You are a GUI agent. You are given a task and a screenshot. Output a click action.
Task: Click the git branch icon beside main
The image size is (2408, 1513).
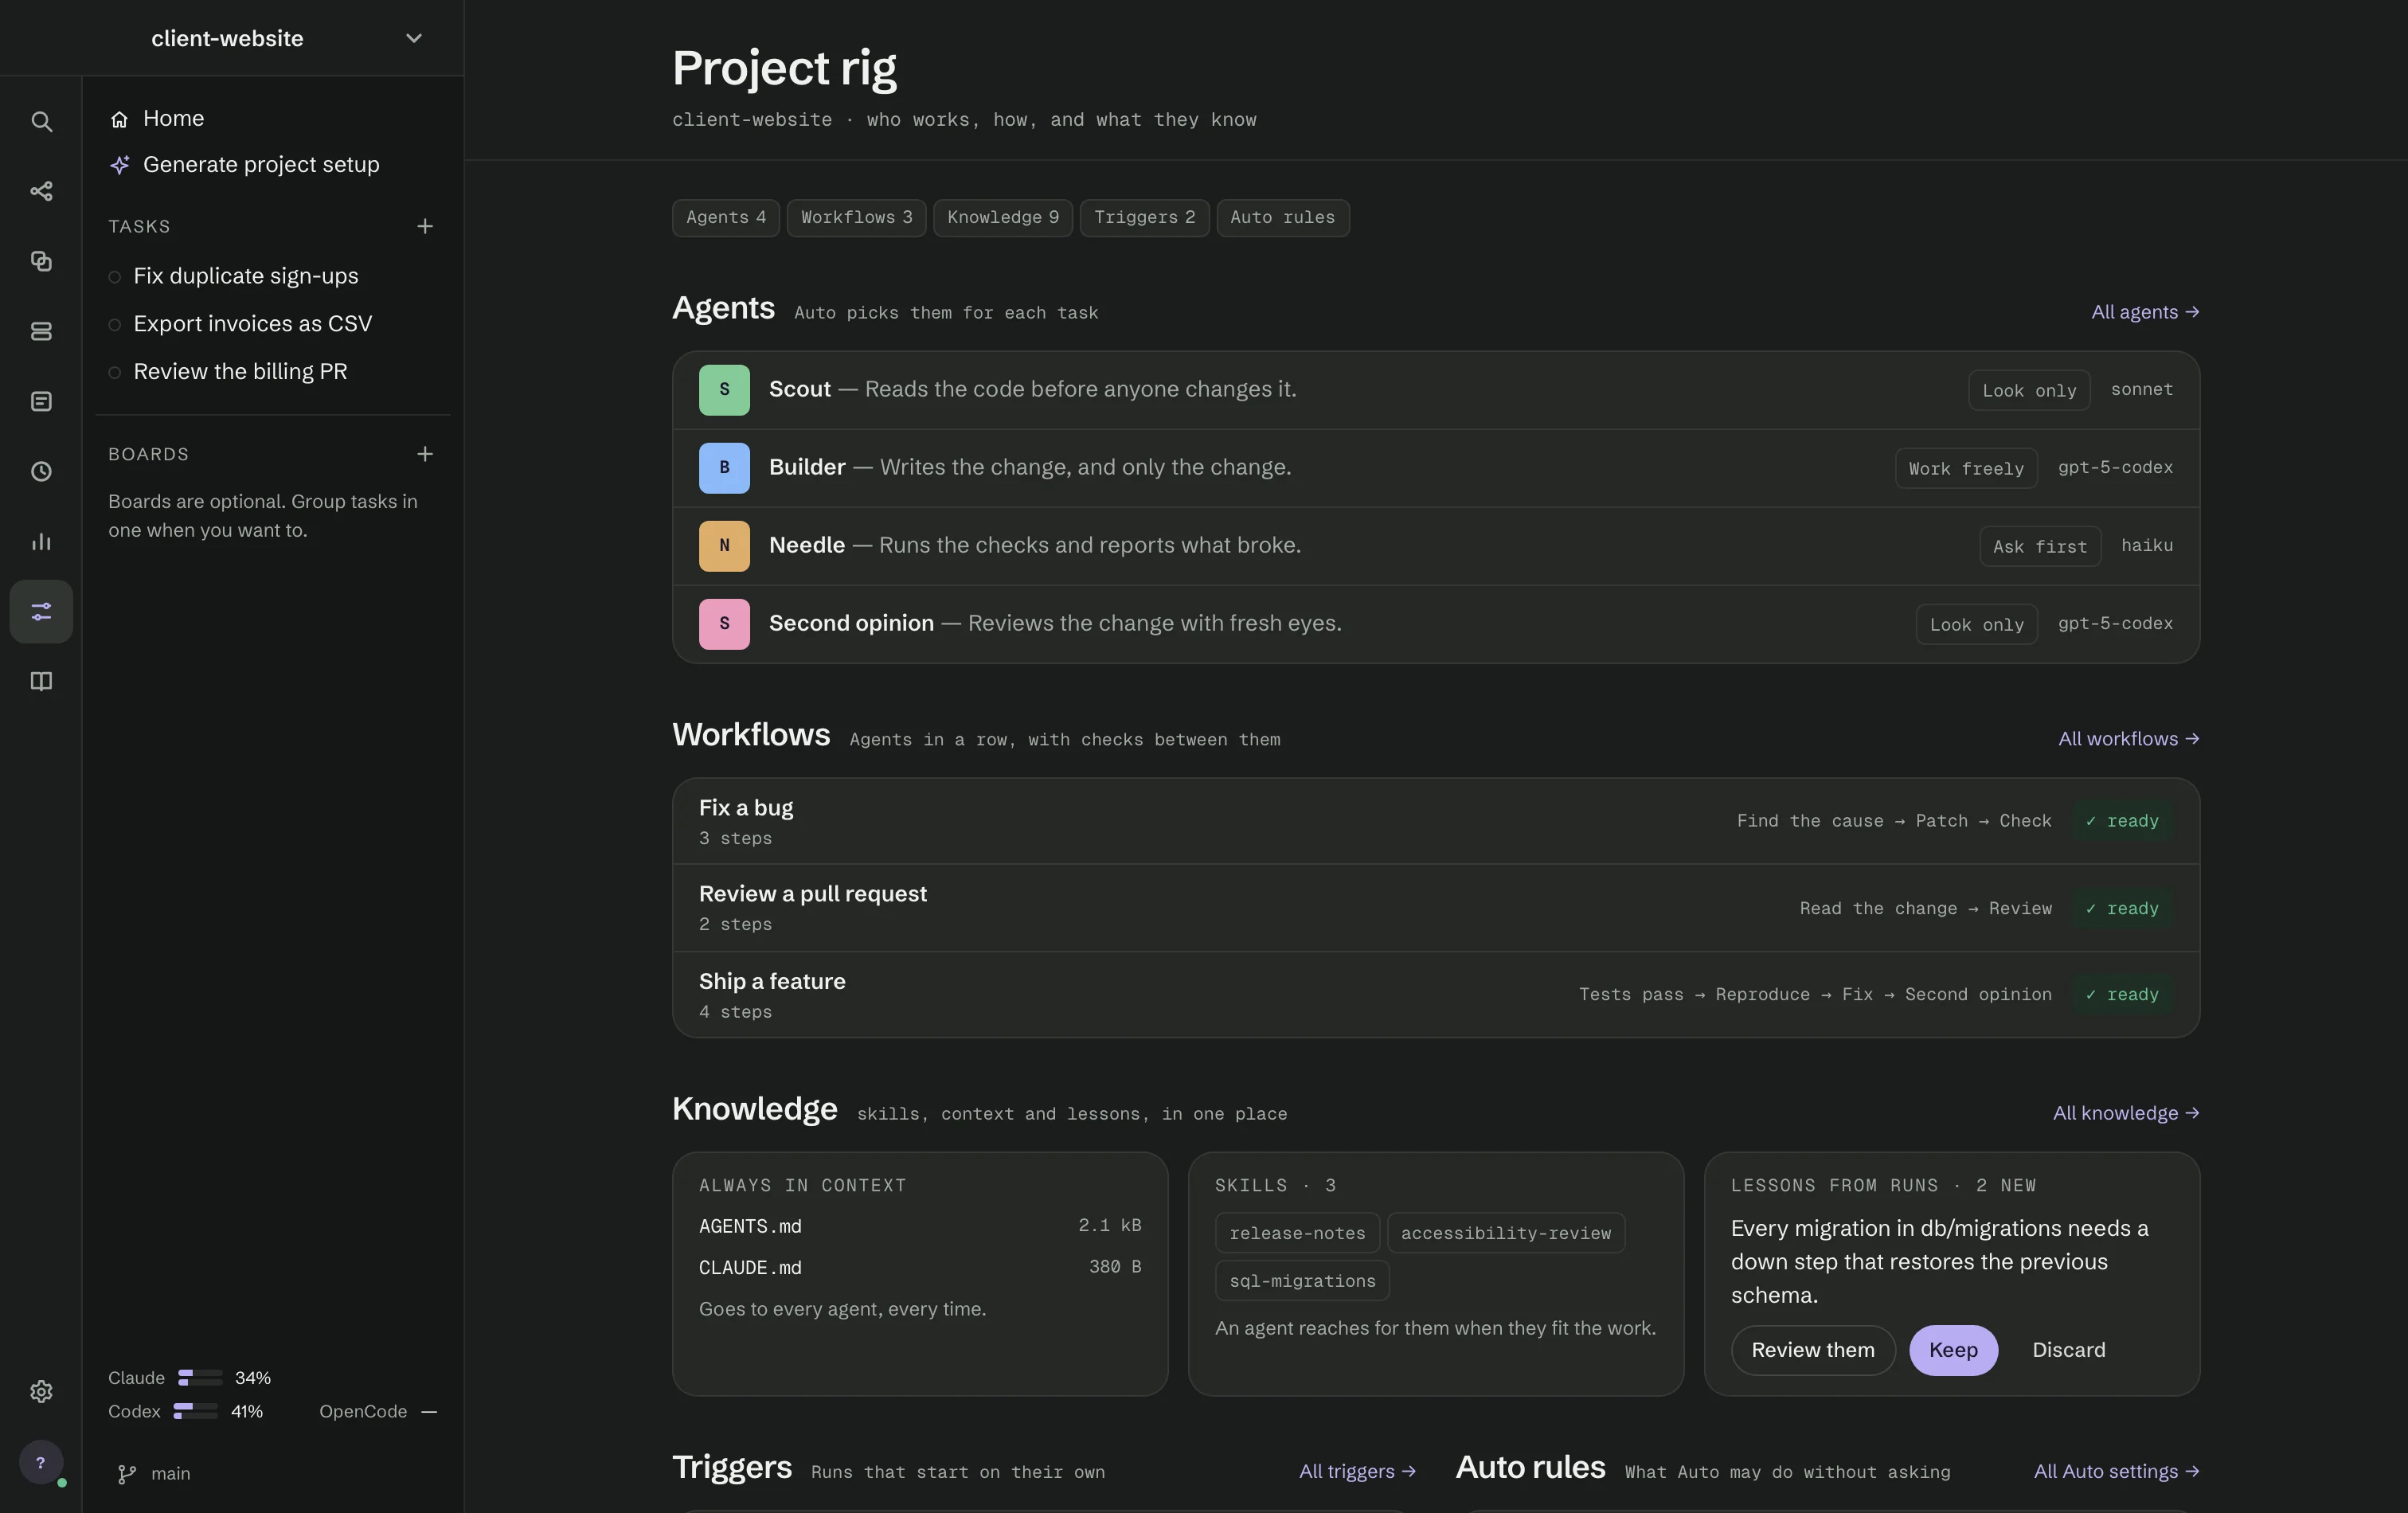click(x=127, y=1474)
